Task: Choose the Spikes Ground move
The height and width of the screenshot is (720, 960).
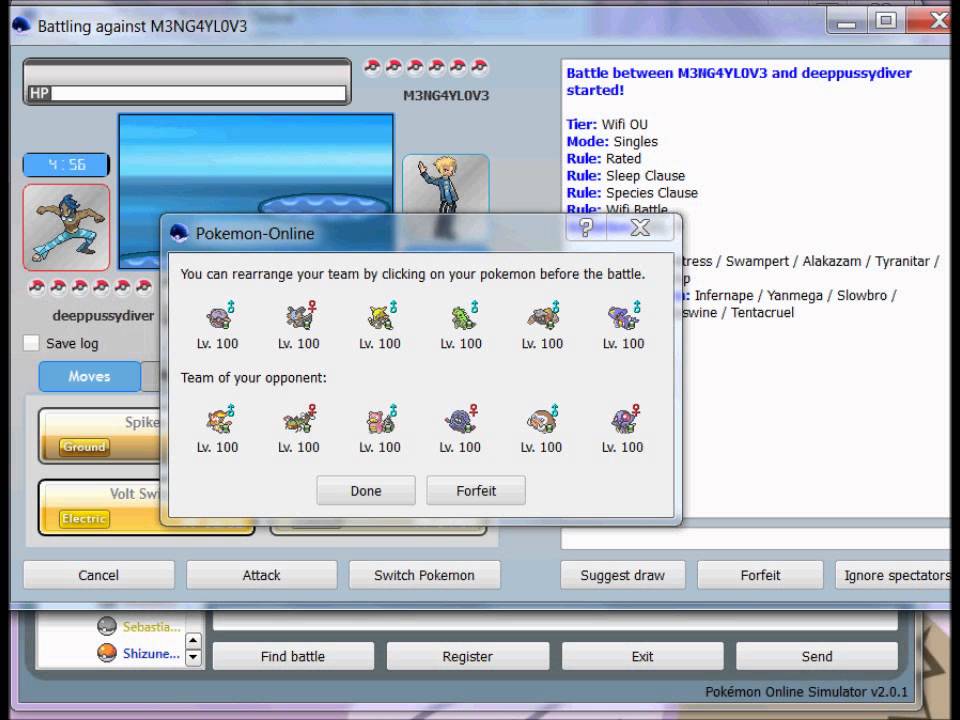Action: 99,435
